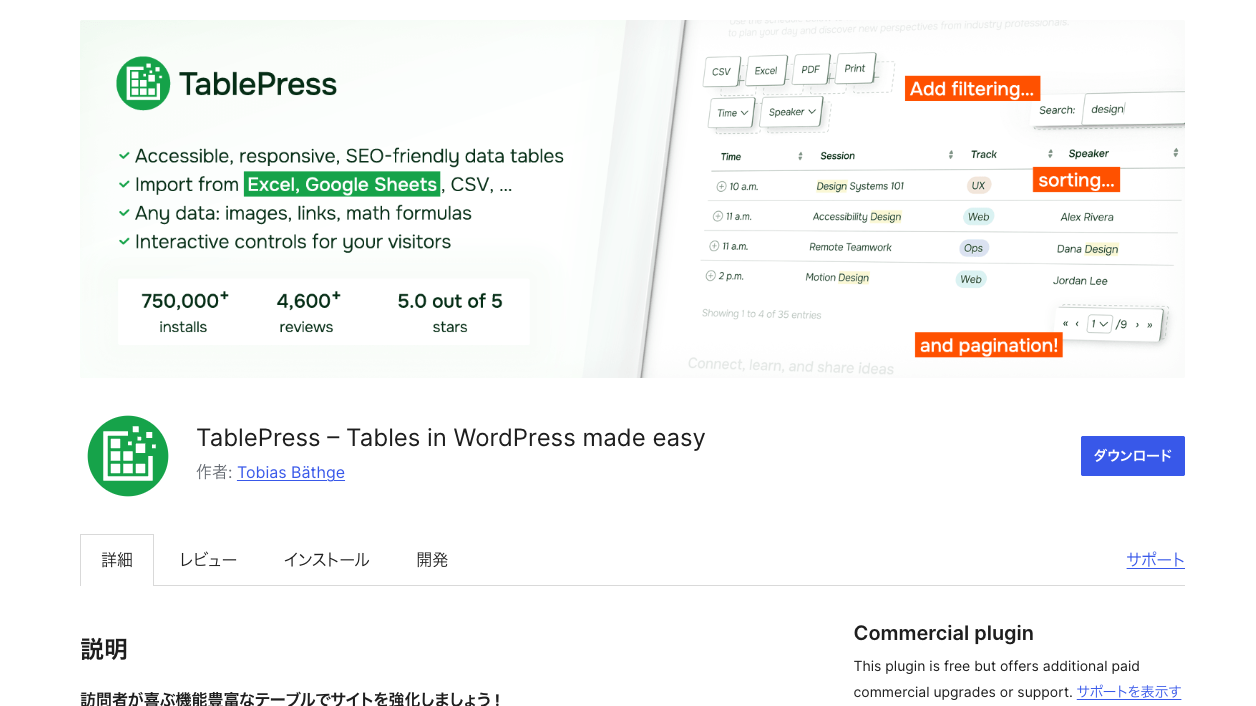This screenshot has width=1256, height=706.
Task: Click the 'Design Systems 101' session cell
Action: tap(860, 186)
